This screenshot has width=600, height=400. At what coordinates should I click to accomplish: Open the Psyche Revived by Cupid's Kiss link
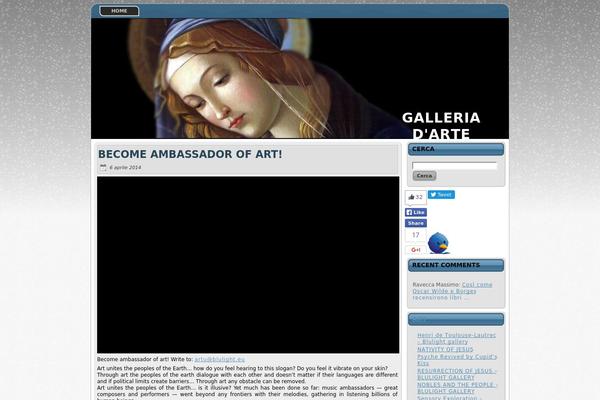pyautogui.click(x=455, y=359)
